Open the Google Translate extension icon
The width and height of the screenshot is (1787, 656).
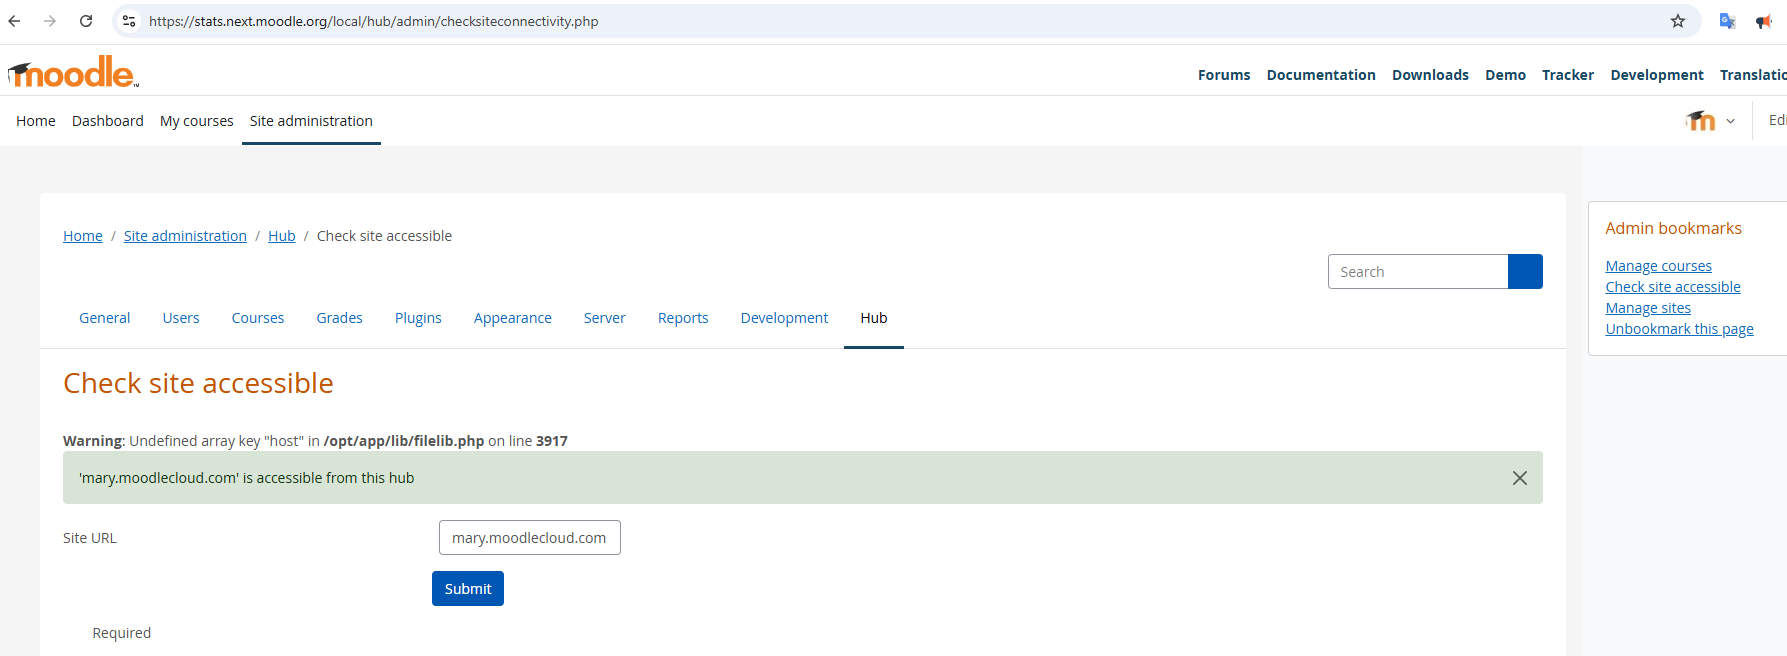(x=1727, y=21)
